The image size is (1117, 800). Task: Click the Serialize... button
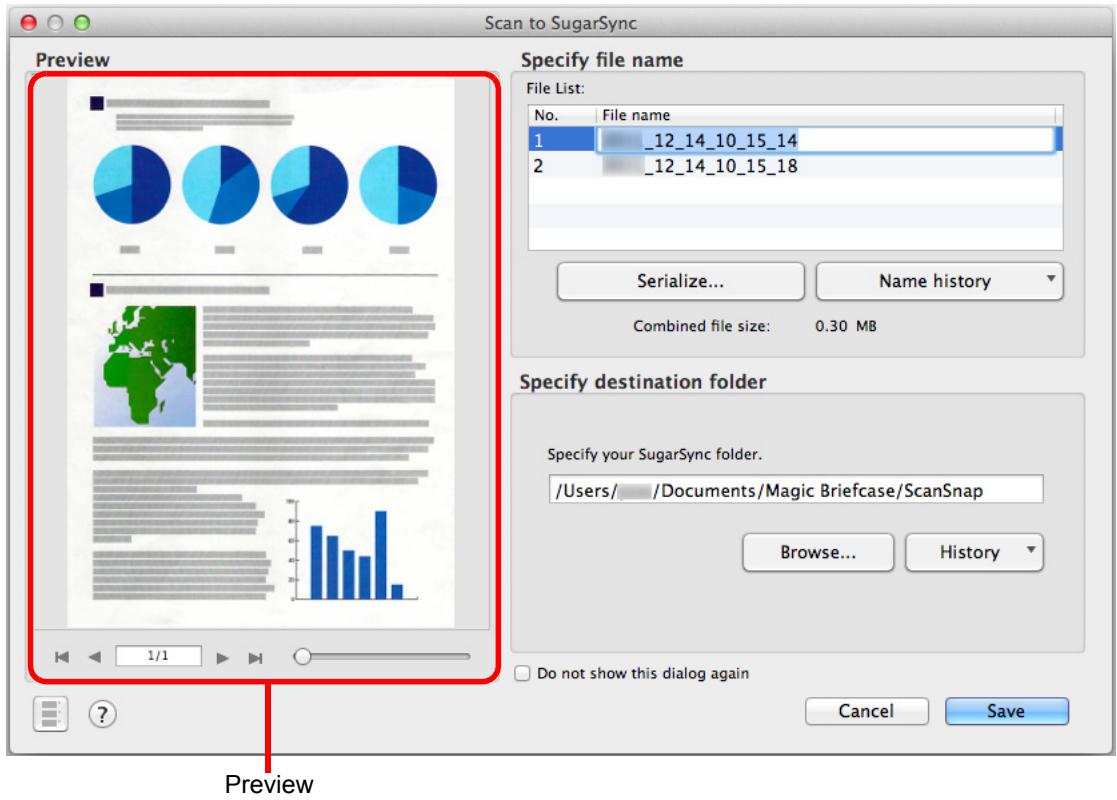coord(680,281)
